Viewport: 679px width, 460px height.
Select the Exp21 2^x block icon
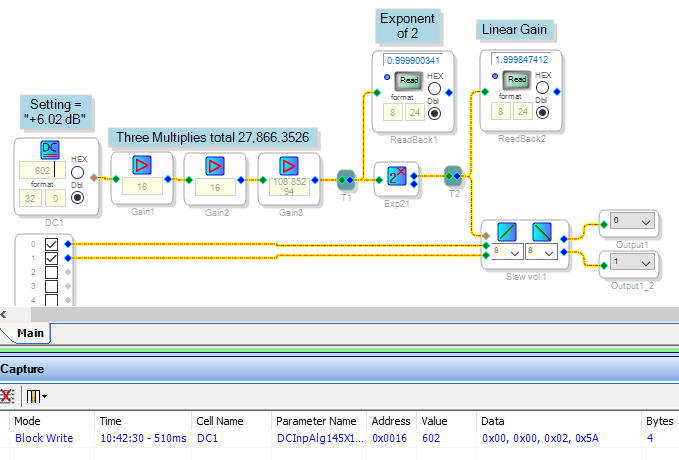(397, 176)
